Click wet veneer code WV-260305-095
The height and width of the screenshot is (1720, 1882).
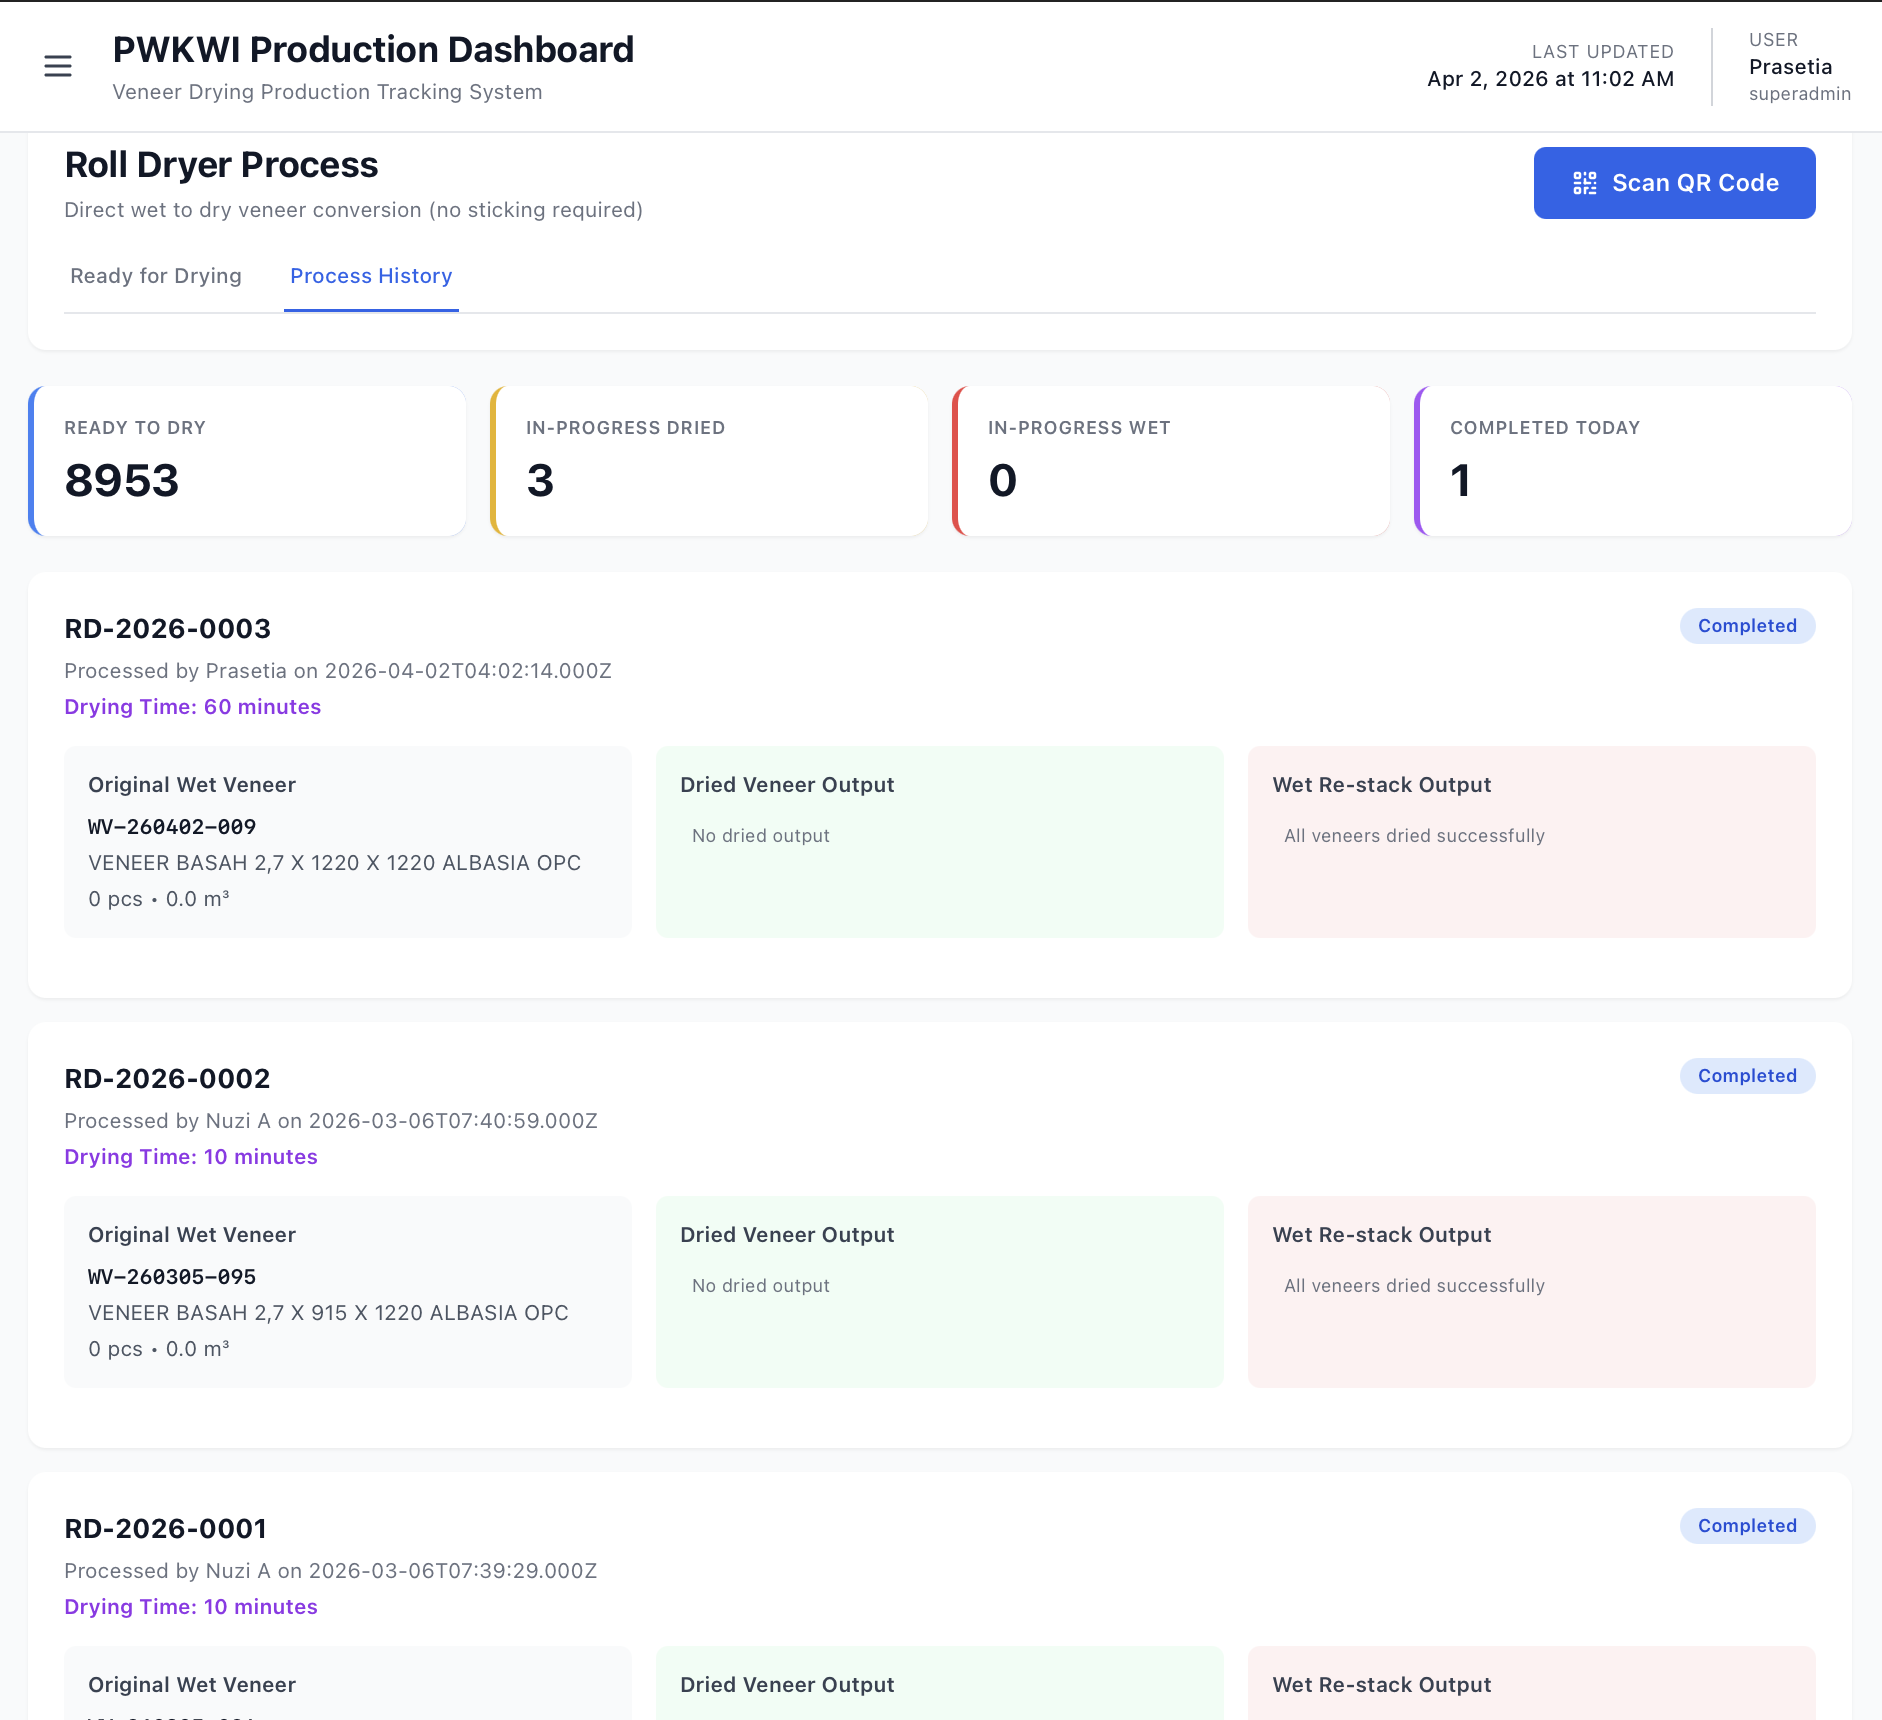172,1277
